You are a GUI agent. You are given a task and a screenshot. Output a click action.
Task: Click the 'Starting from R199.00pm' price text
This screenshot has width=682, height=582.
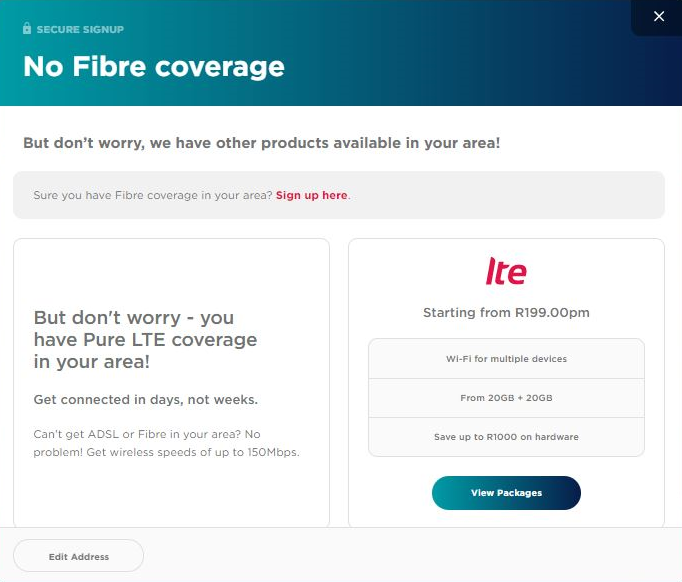506,313
